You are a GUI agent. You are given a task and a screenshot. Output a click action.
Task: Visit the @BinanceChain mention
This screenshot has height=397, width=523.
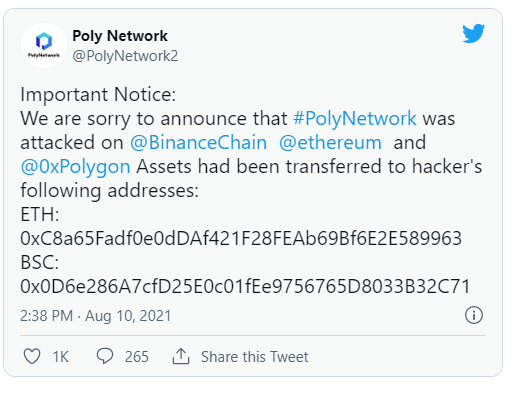[198, 142]
